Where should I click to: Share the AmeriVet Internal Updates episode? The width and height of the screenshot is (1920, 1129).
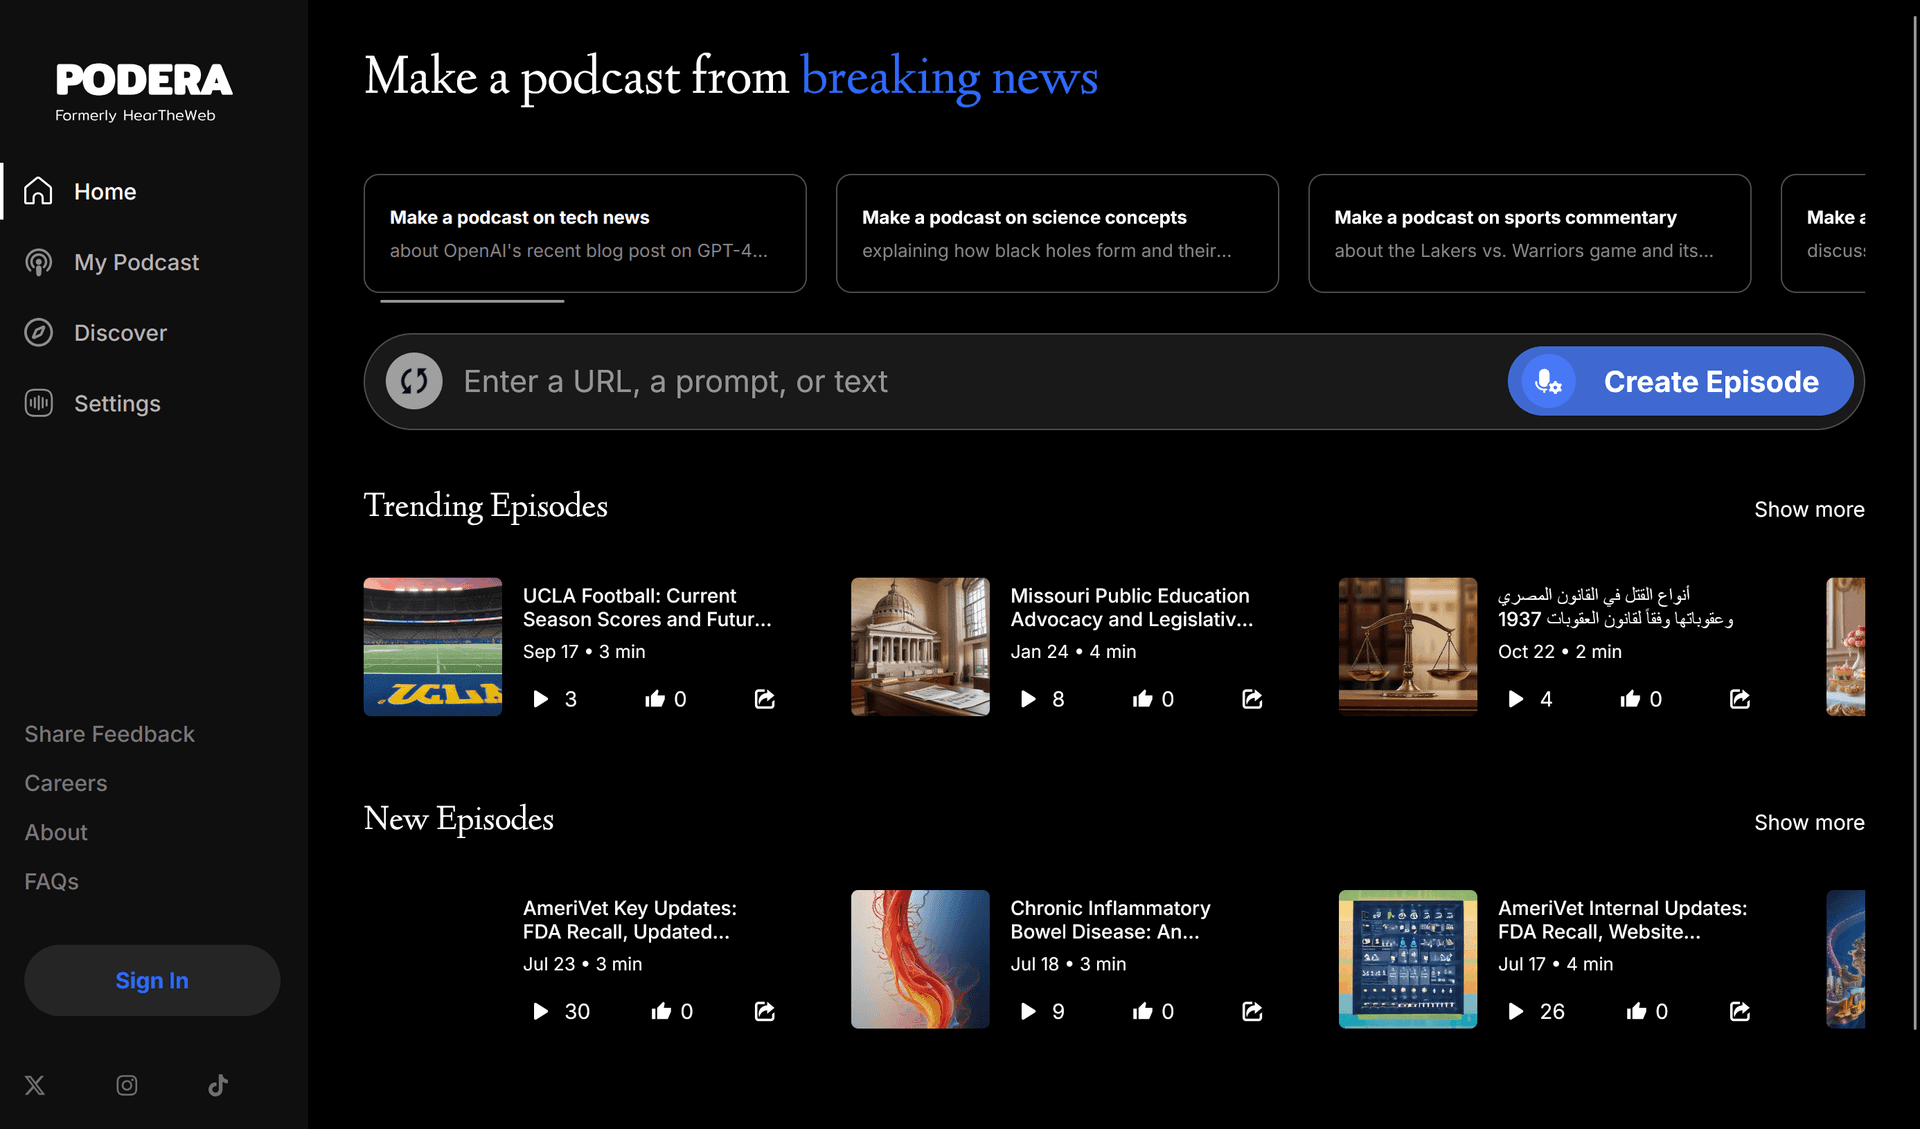pos(1740,1012)
